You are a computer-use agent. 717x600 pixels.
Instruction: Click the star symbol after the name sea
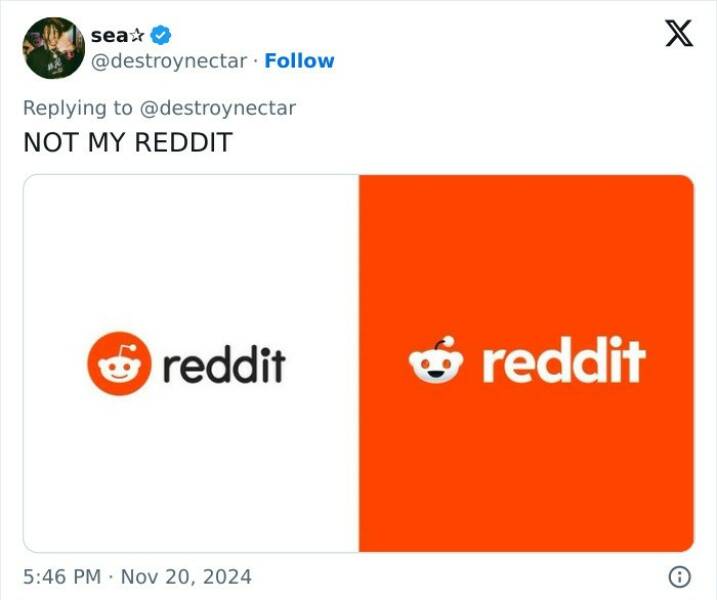[138, 36]
